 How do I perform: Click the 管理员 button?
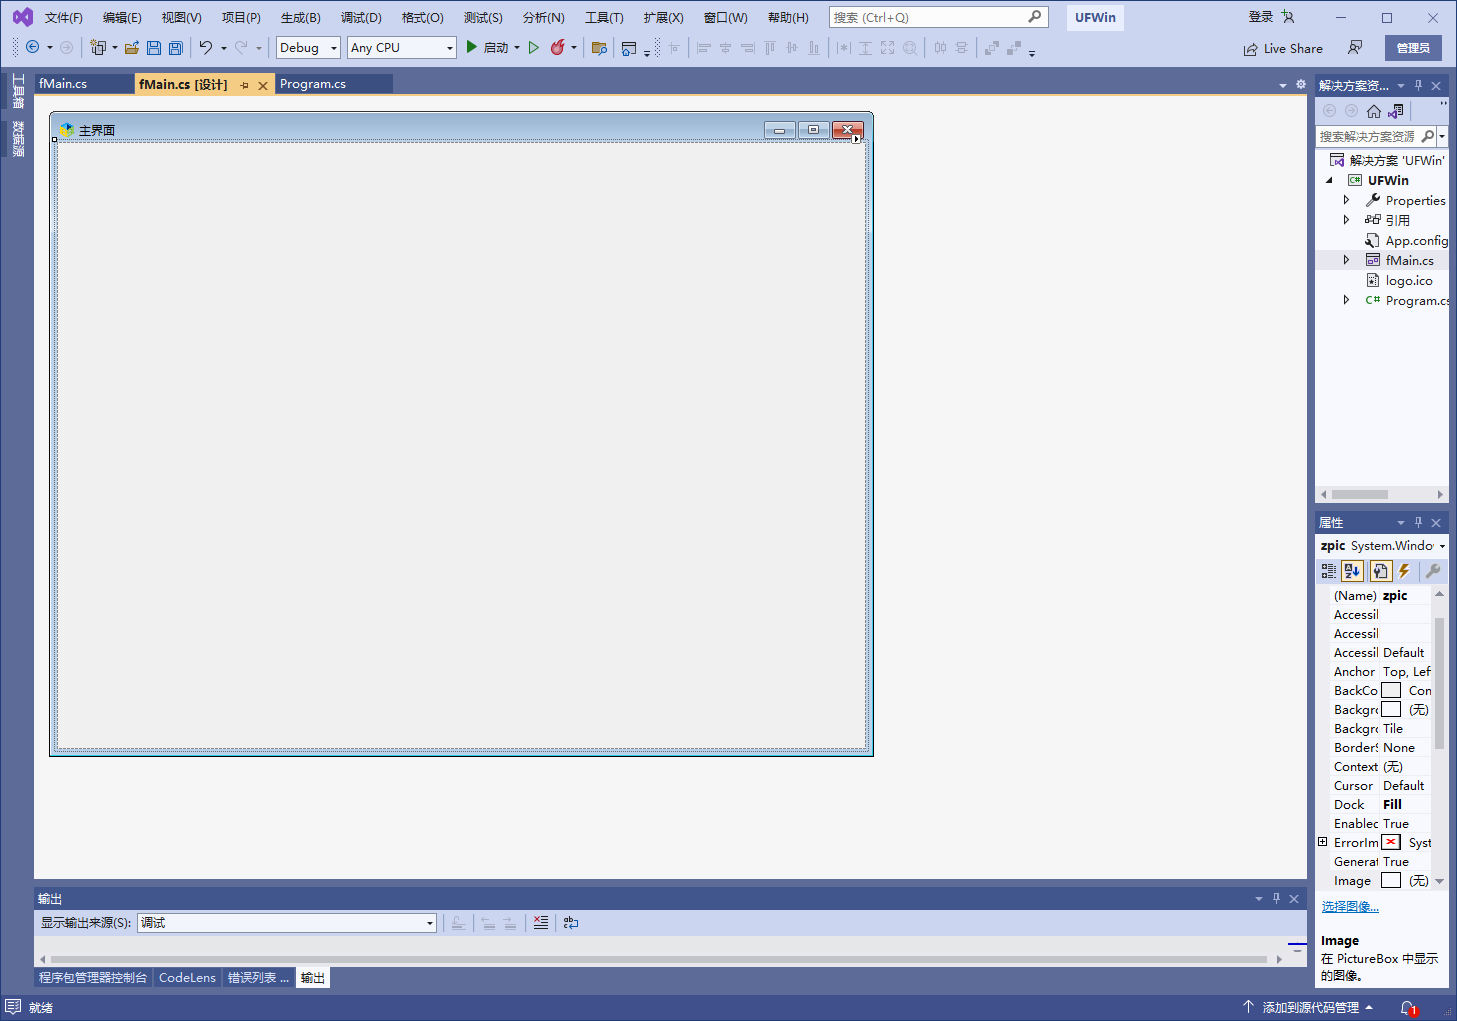1413,47
